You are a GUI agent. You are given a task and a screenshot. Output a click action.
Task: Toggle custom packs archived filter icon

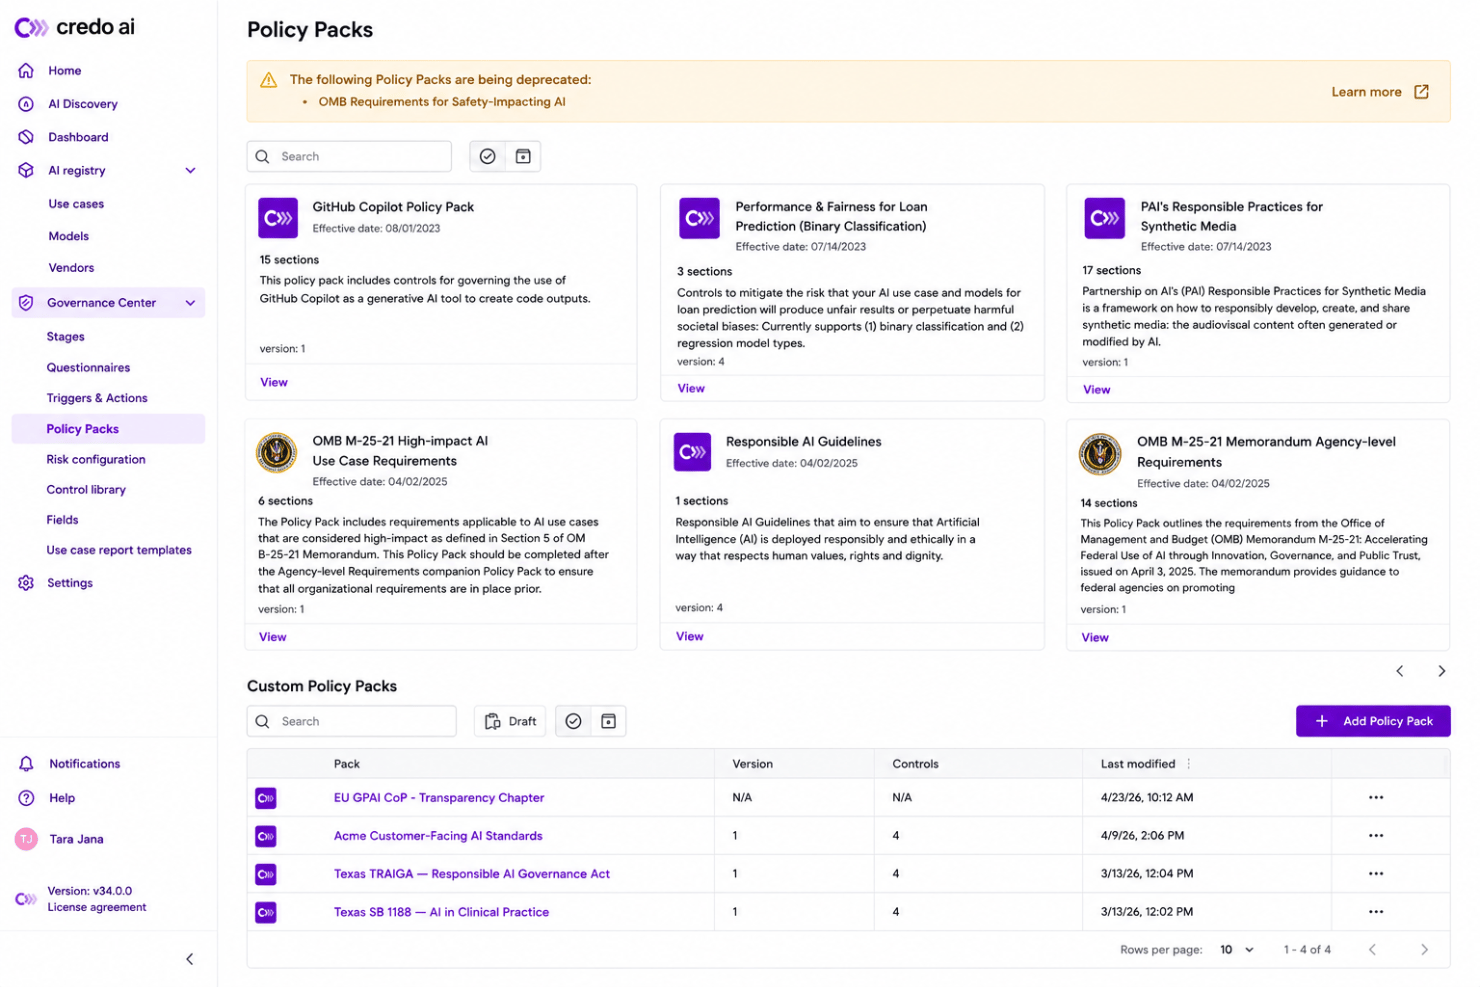[608, 721]
